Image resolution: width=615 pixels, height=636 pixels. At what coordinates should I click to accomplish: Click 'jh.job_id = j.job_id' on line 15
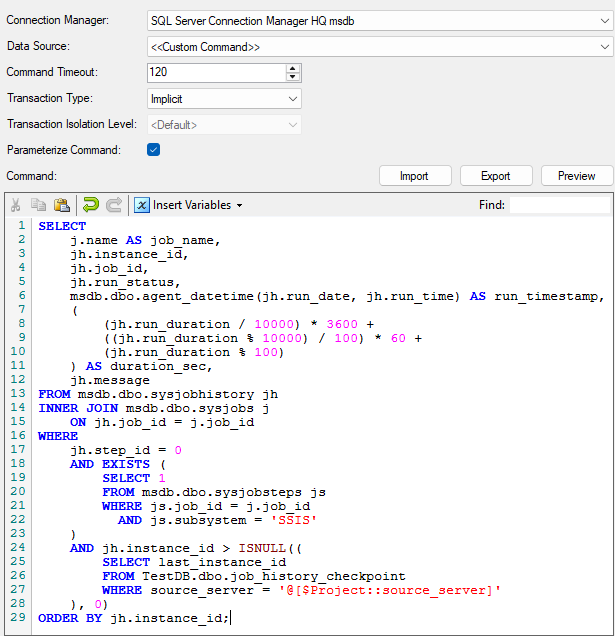[174, 422]
